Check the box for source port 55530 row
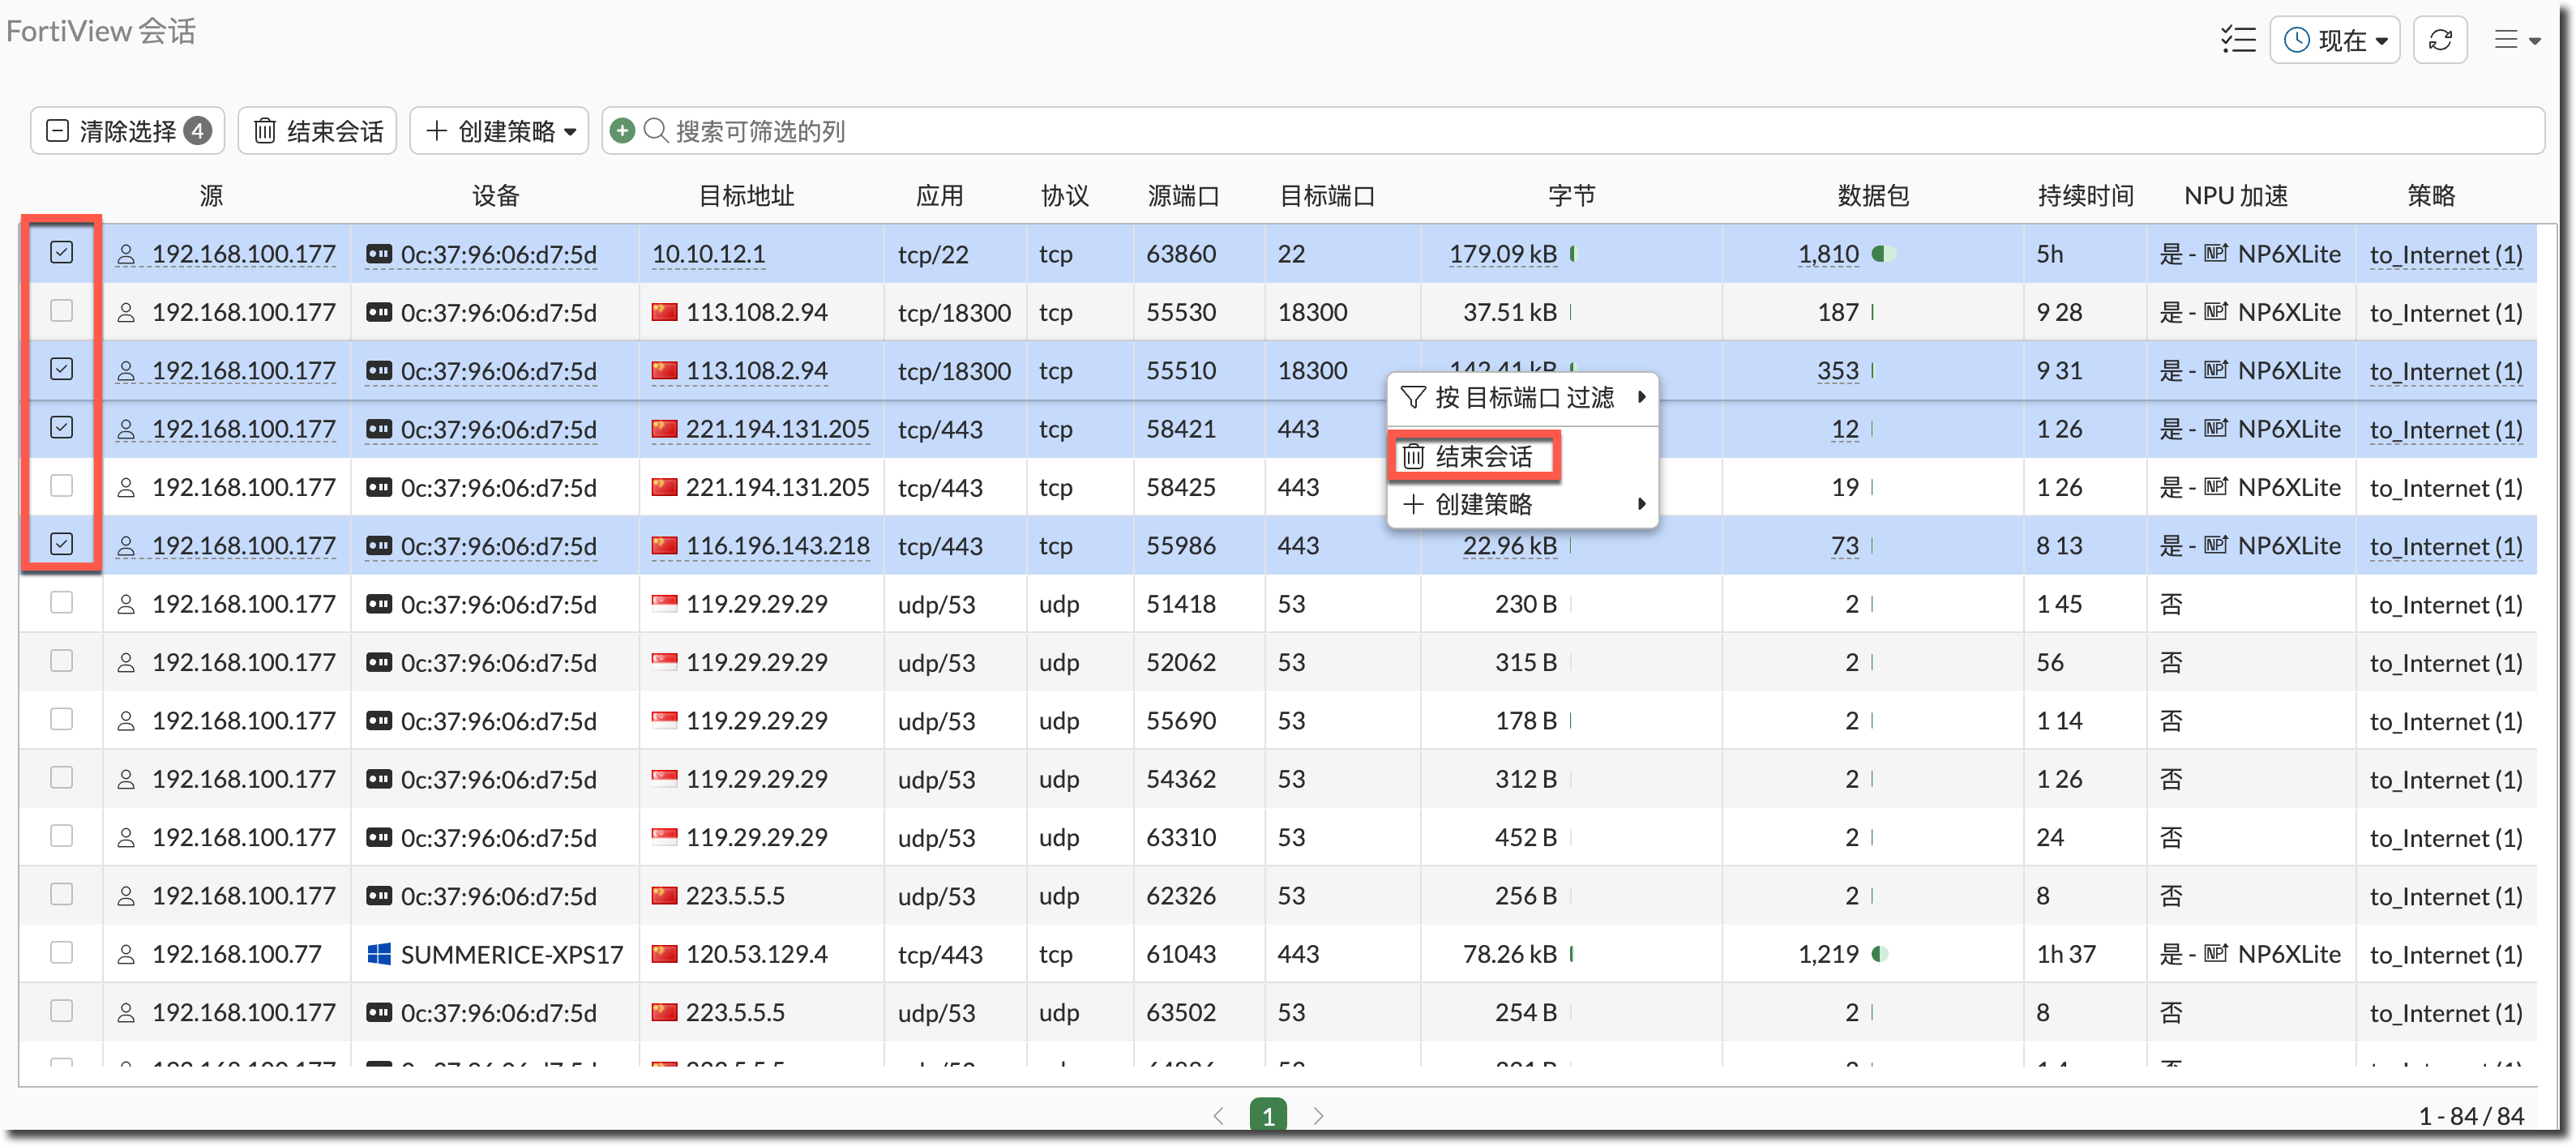Image resolution: width=2576 pixels, height=1146 pixels. tap(62, 311)
